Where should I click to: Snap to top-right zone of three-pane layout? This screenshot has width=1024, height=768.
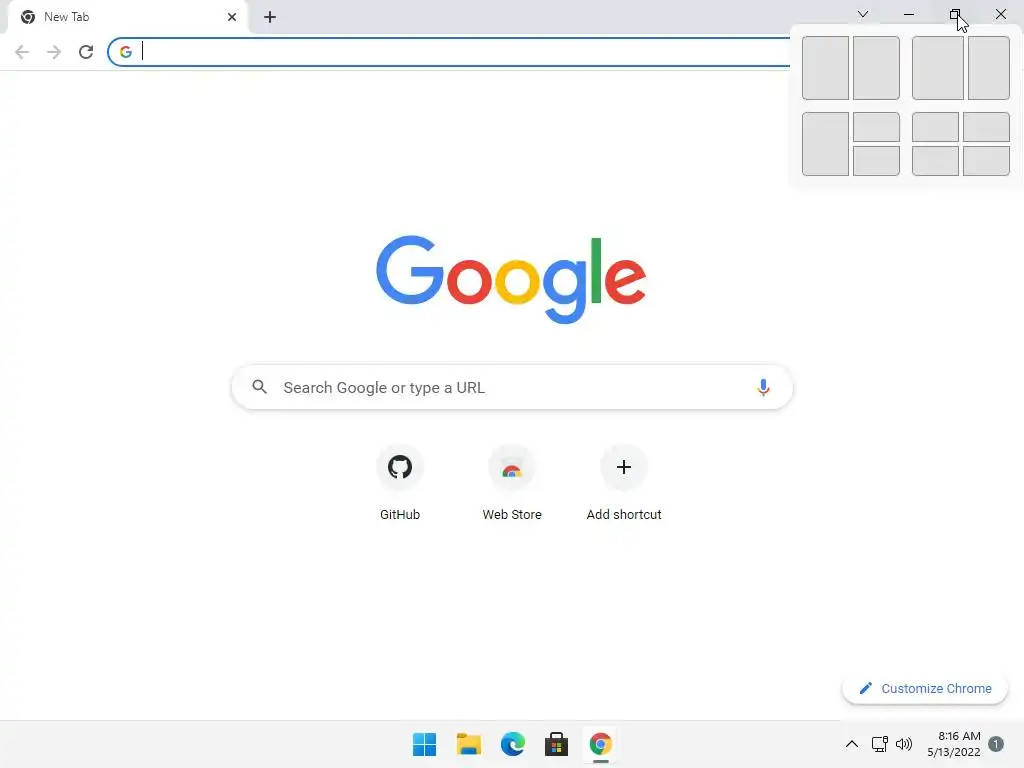pos(876,127)
